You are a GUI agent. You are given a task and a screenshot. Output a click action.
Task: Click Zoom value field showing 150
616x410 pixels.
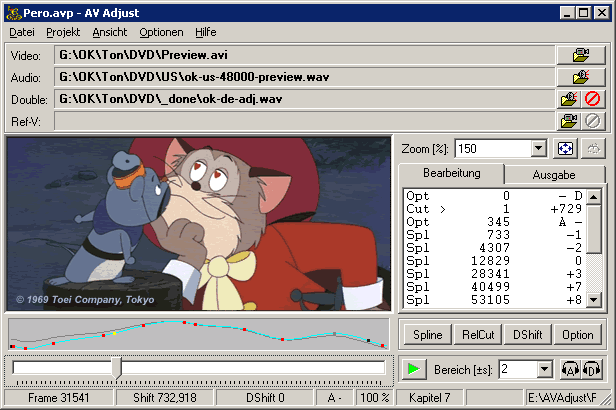(493, 149)
